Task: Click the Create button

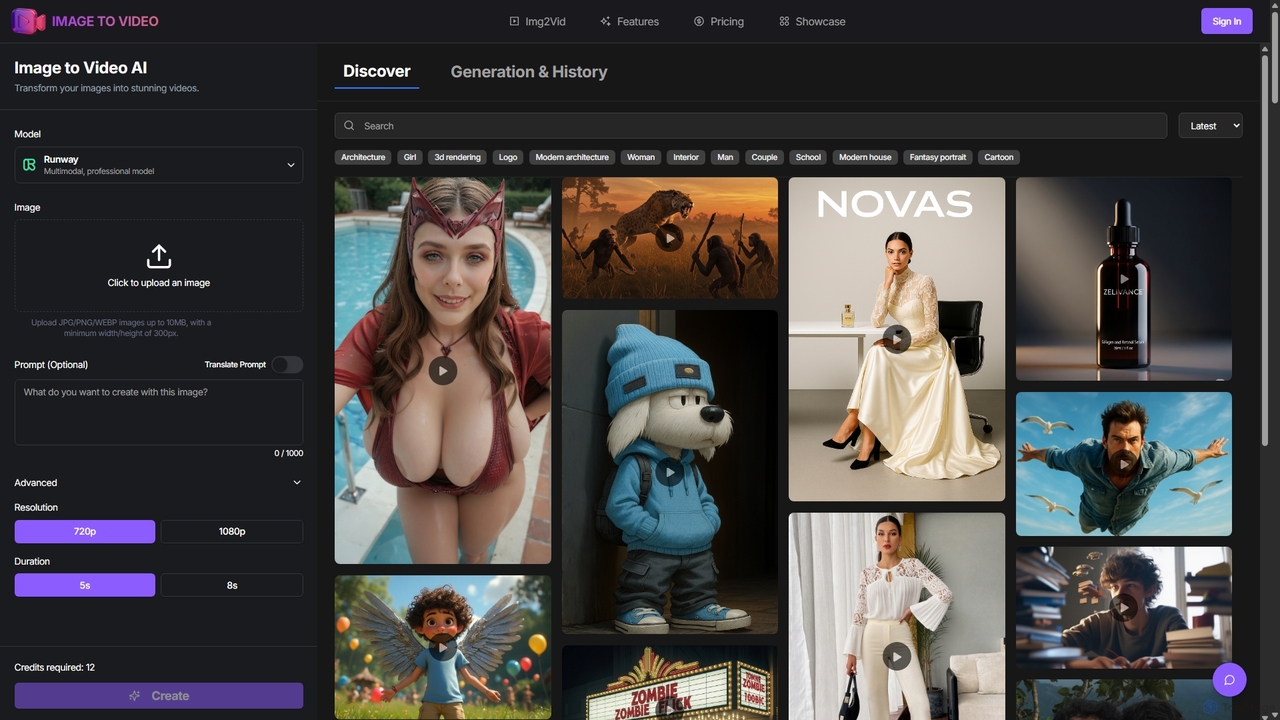Action: (159, 696)
